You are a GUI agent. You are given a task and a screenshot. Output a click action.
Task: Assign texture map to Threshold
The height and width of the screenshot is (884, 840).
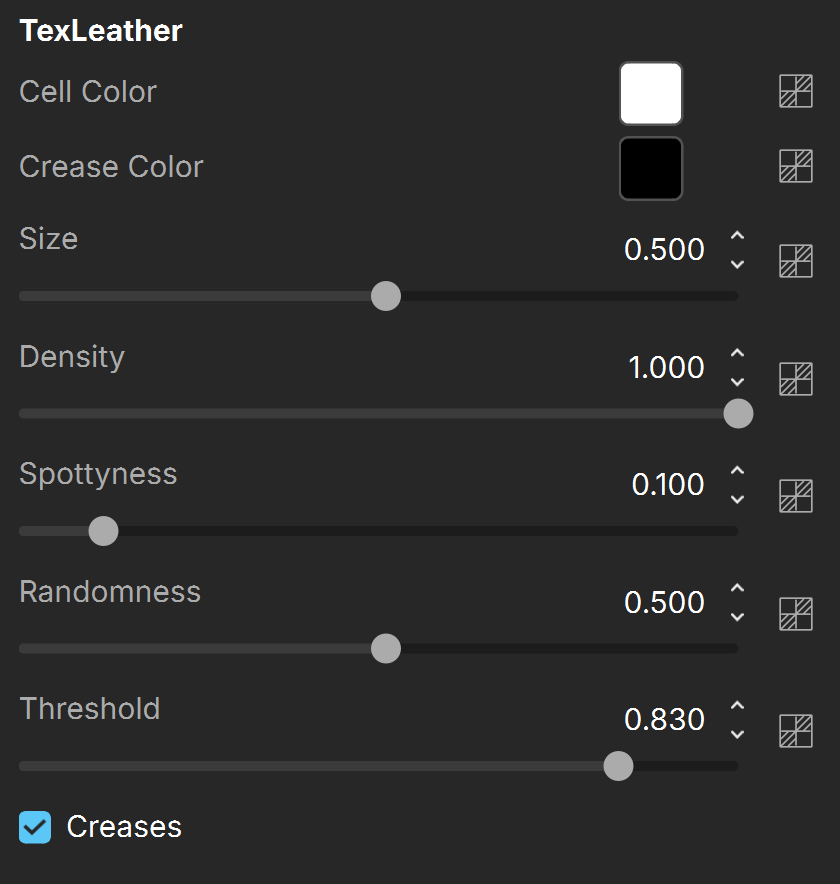click(795, 731)
